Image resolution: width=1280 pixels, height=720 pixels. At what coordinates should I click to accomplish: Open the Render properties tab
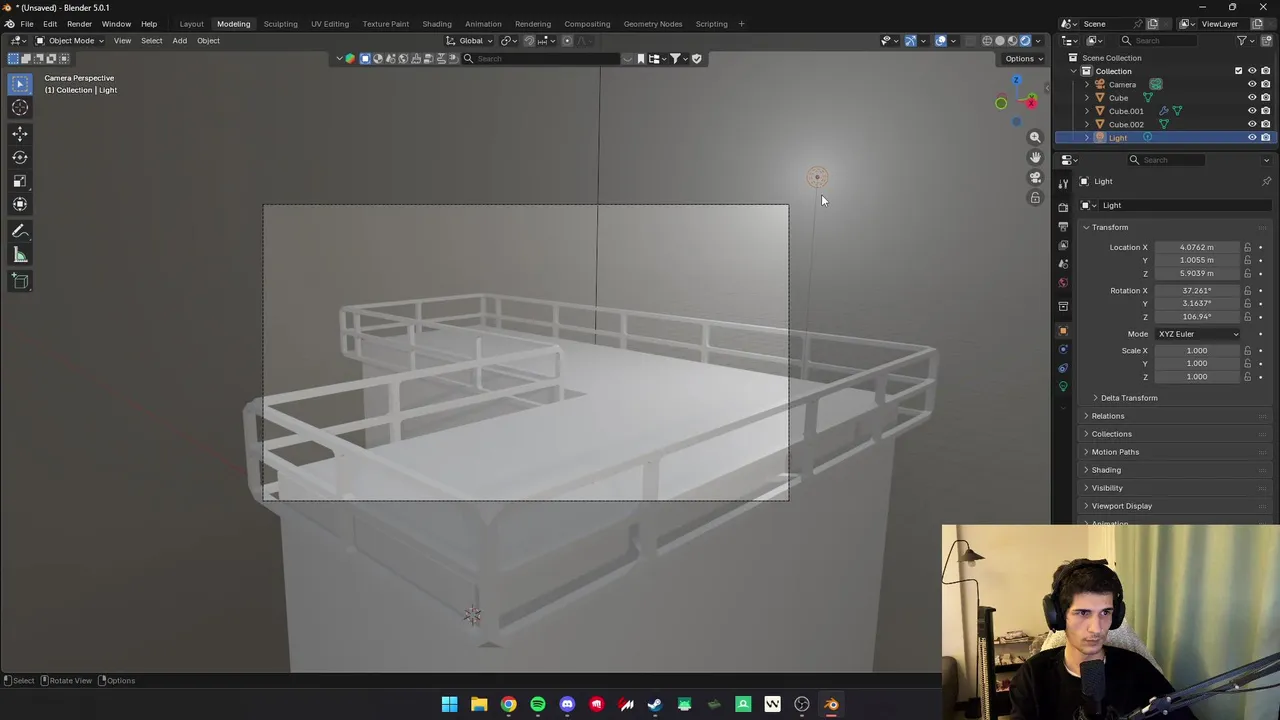tap(1063, 207)
